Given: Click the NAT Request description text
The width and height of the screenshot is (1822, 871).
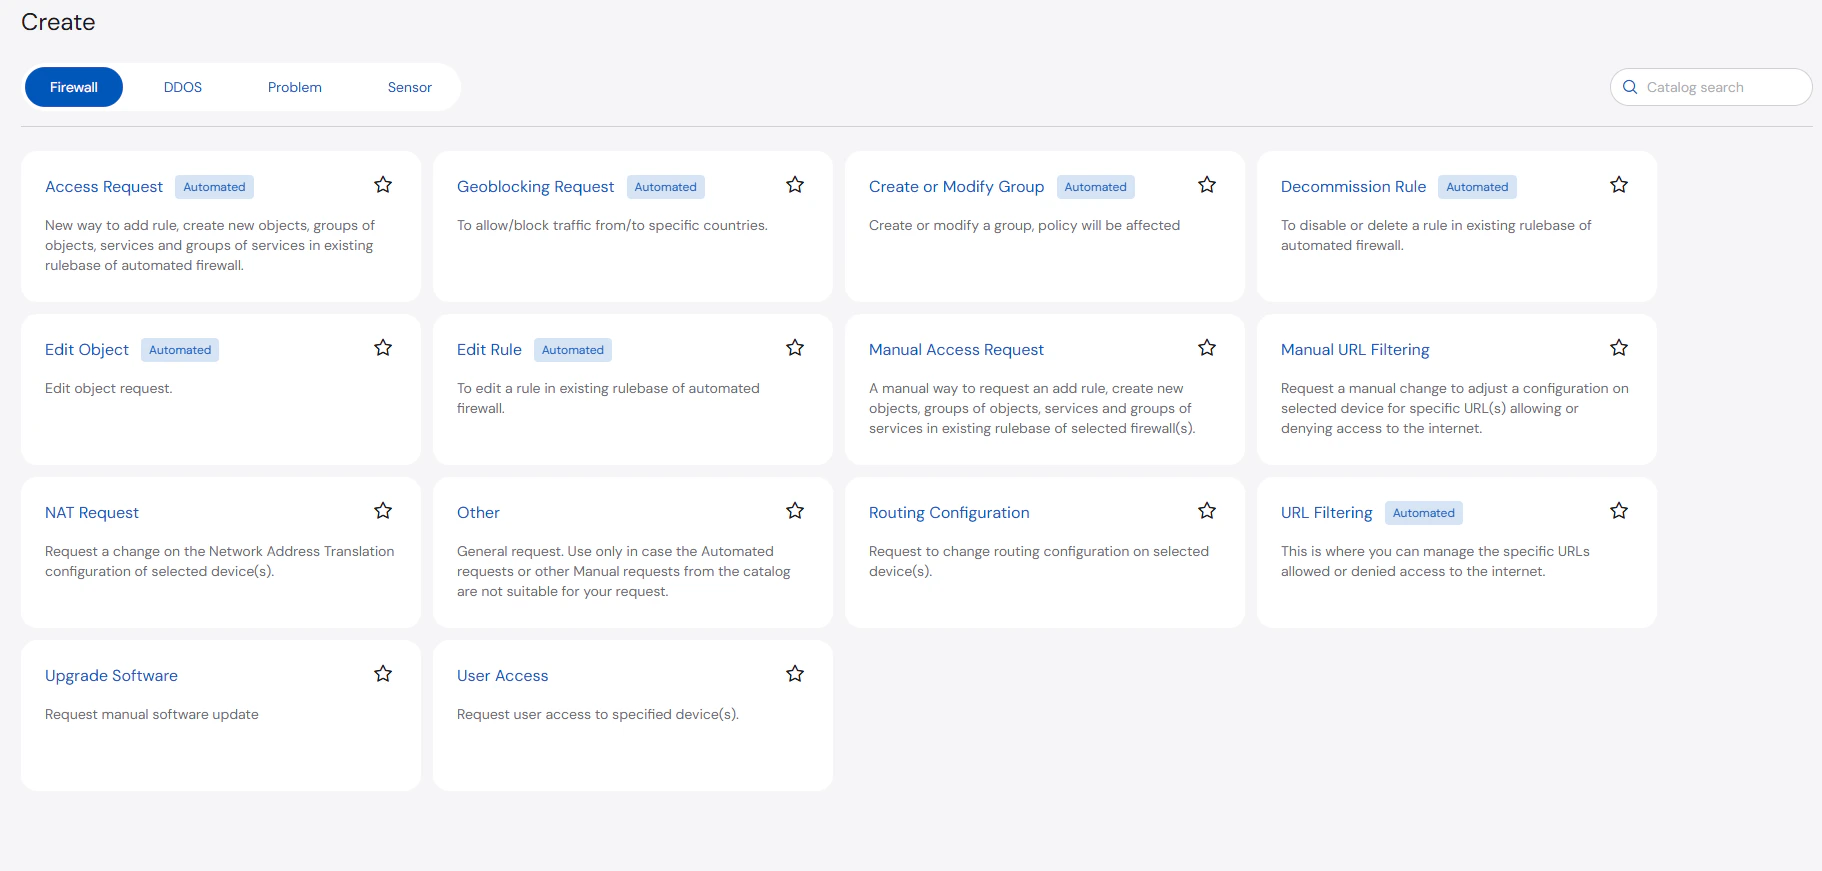Looking at the screenshot, I should (x=220, y=561).
